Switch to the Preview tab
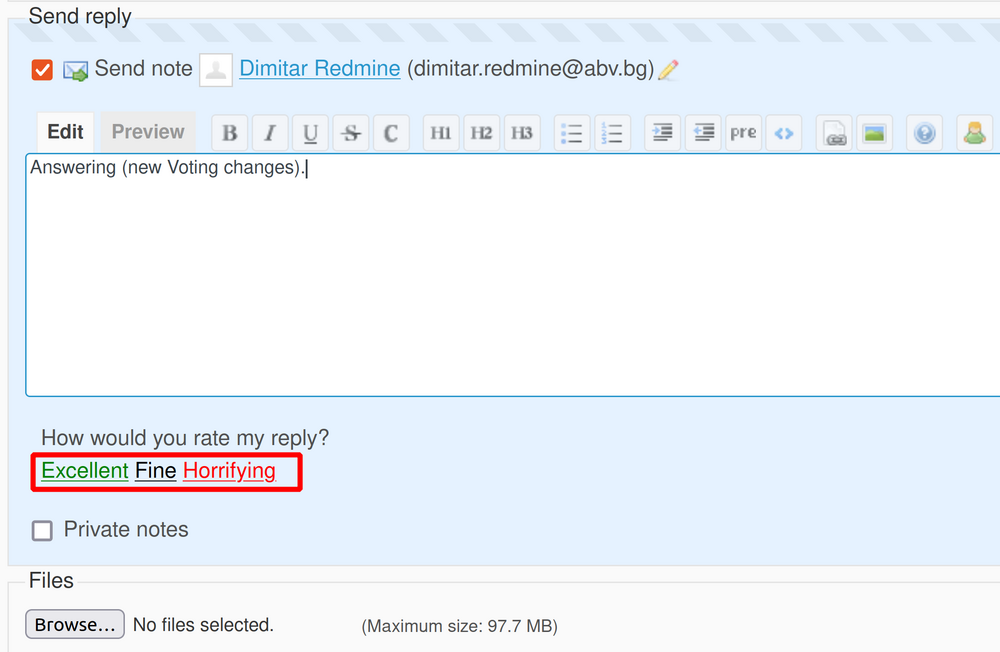Viewport: 1000px width, 652px height. pos(148,132)
